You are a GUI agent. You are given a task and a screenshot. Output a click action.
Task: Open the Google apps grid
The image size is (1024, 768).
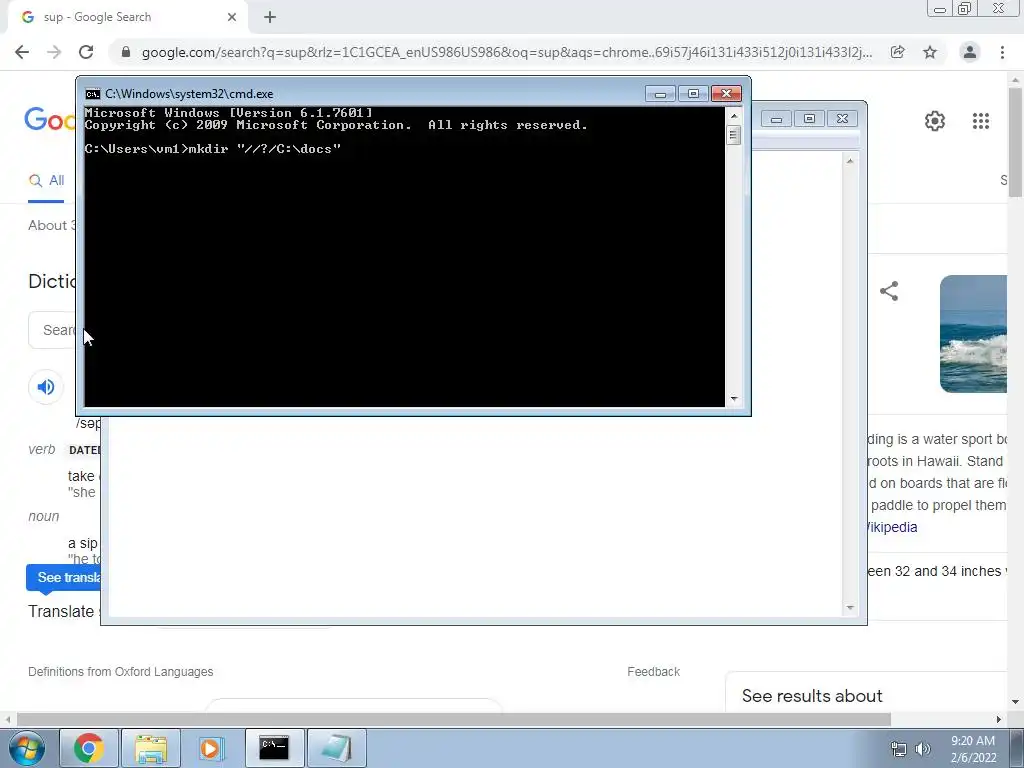[x=980, y=121]
